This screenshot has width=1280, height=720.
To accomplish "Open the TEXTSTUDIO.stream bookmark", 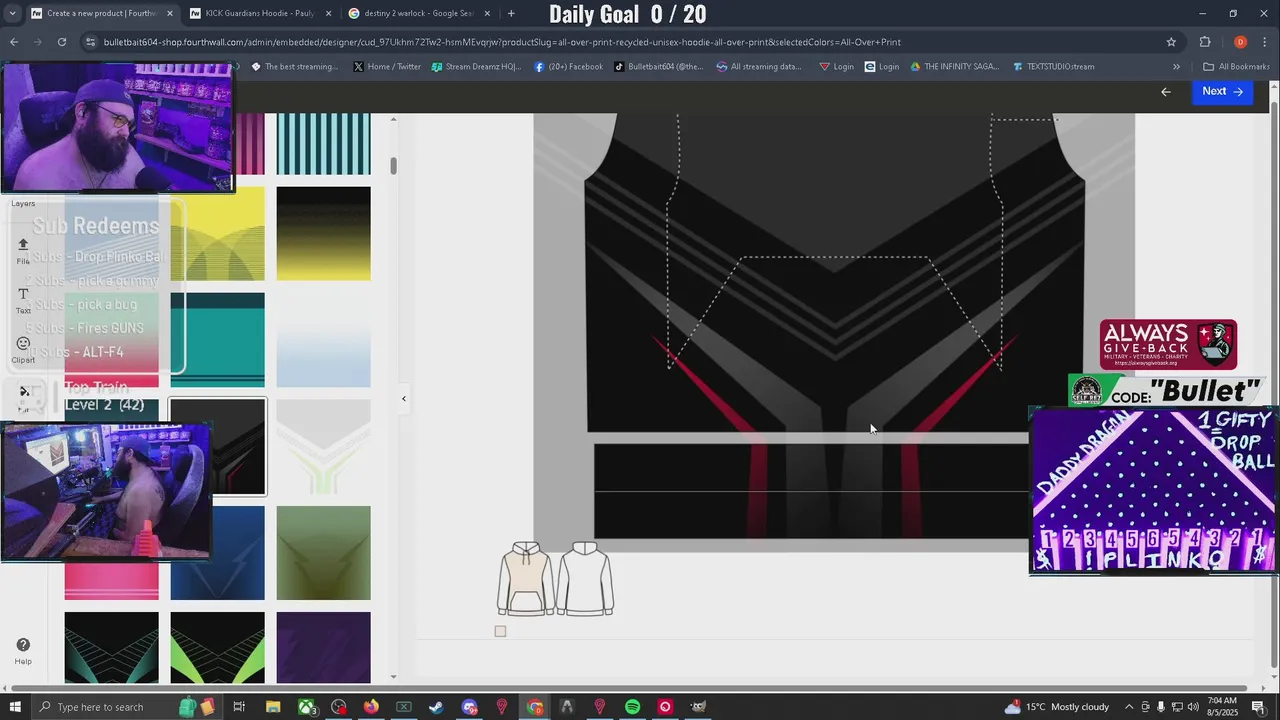I will (1053, 67).
